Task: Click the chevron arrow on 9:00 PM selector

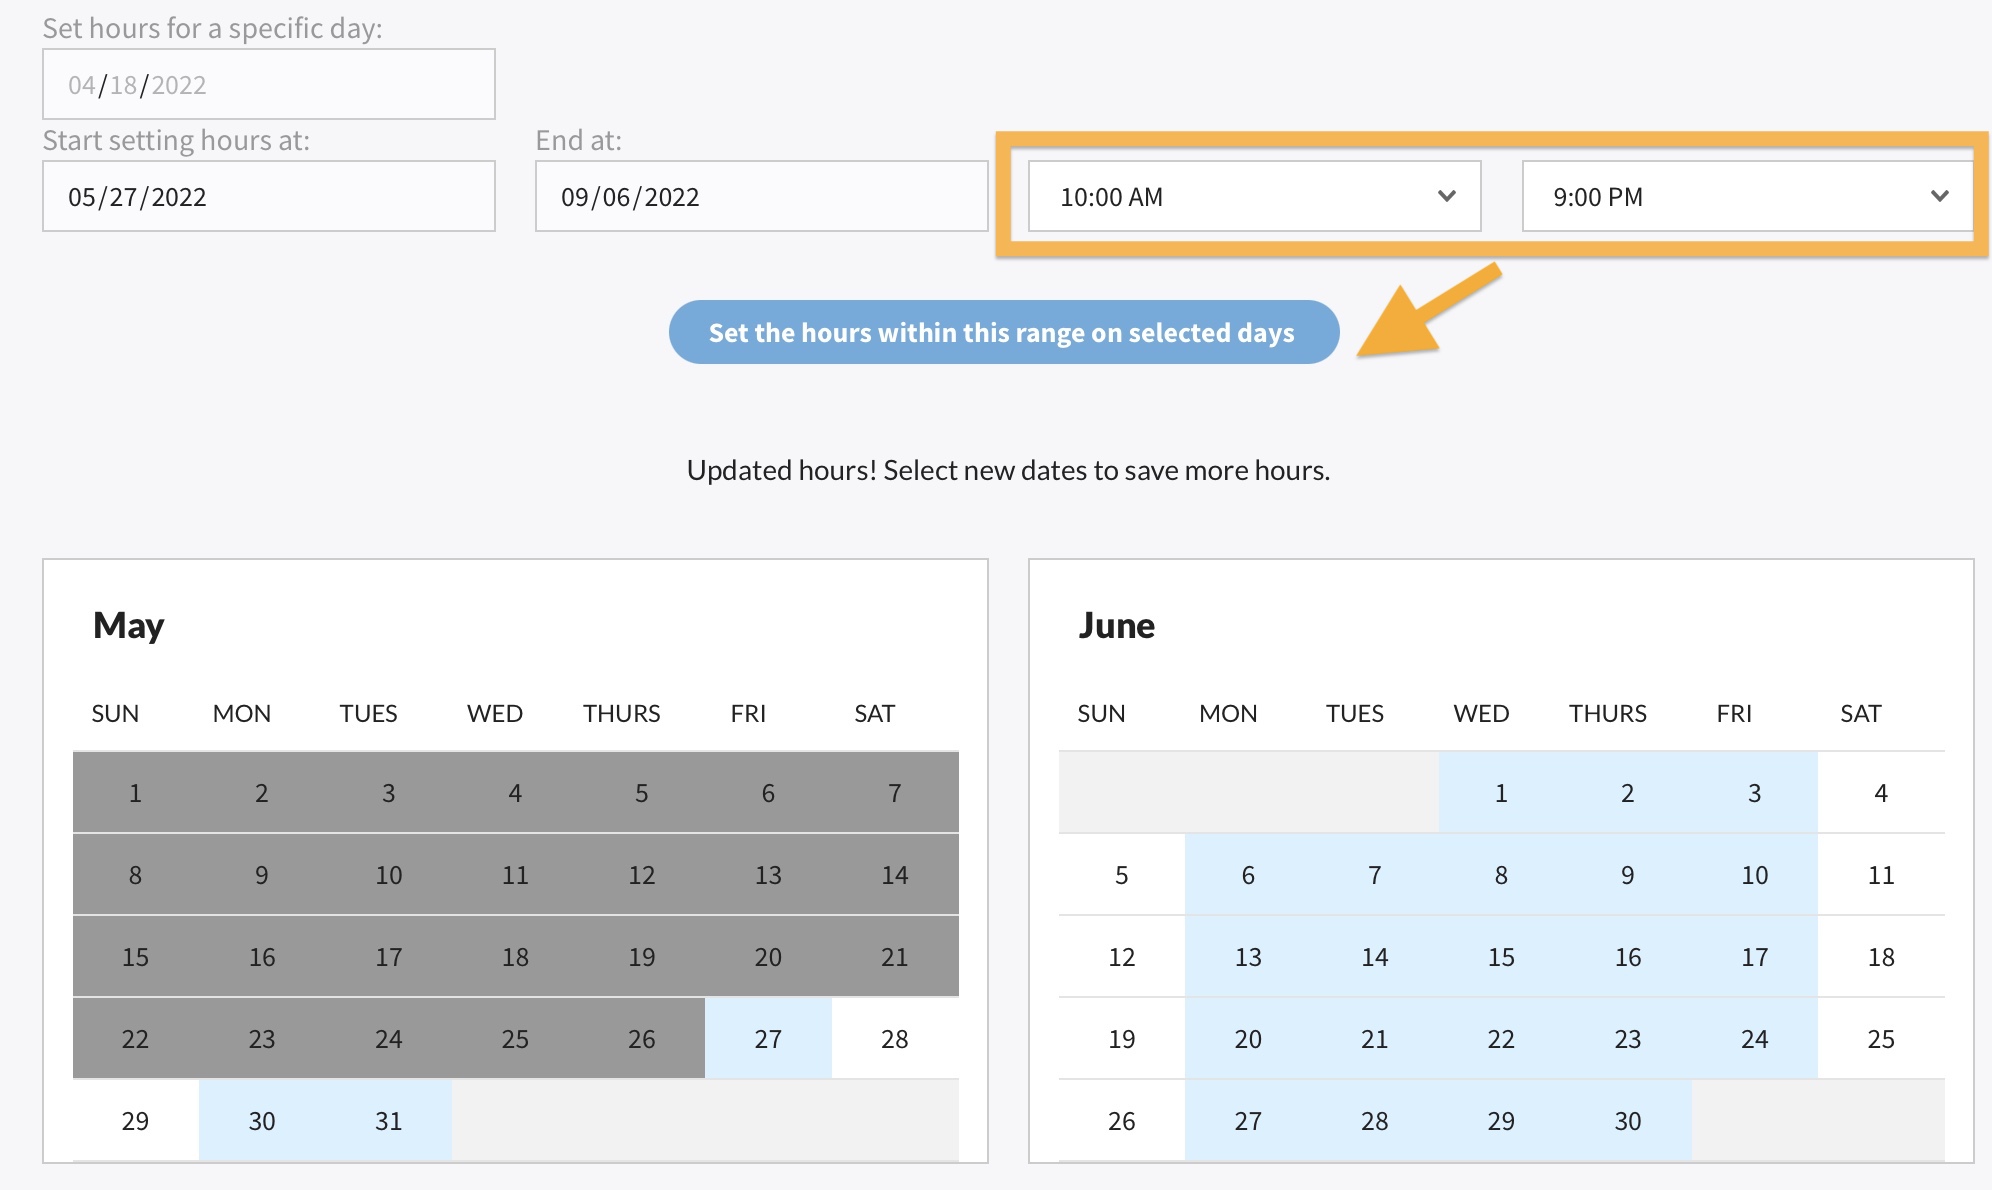Action: [x=1939, y=196]
